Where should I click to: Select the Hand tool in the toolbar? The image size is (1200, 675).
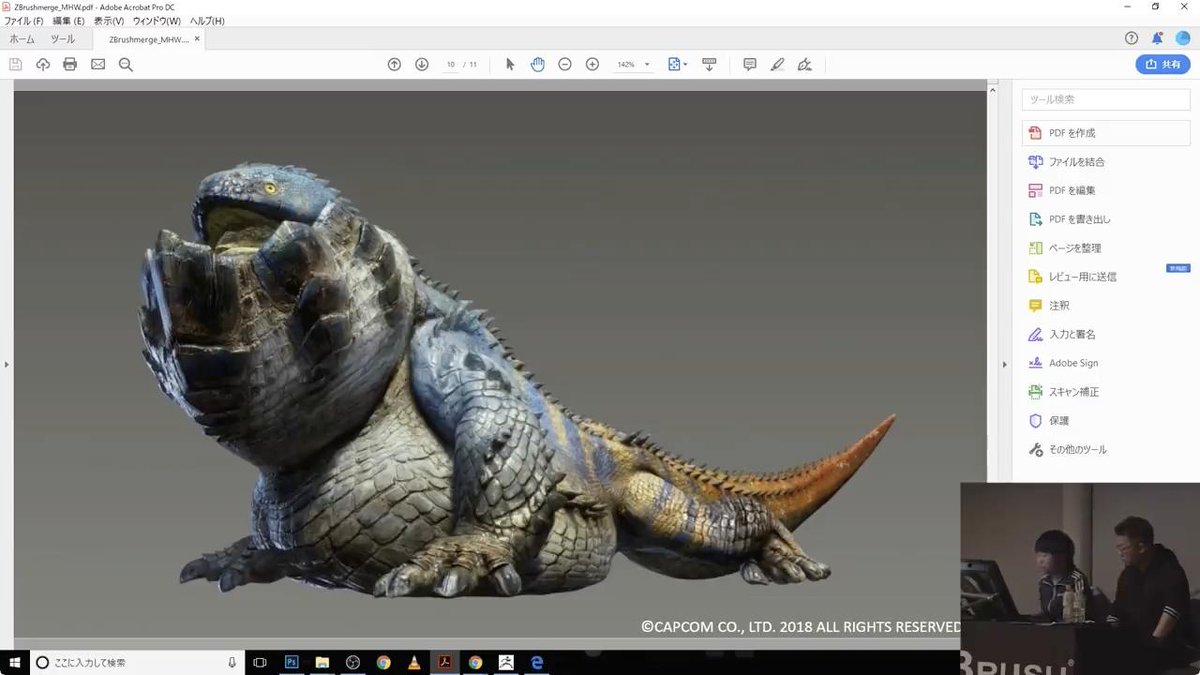coord(537,63)
